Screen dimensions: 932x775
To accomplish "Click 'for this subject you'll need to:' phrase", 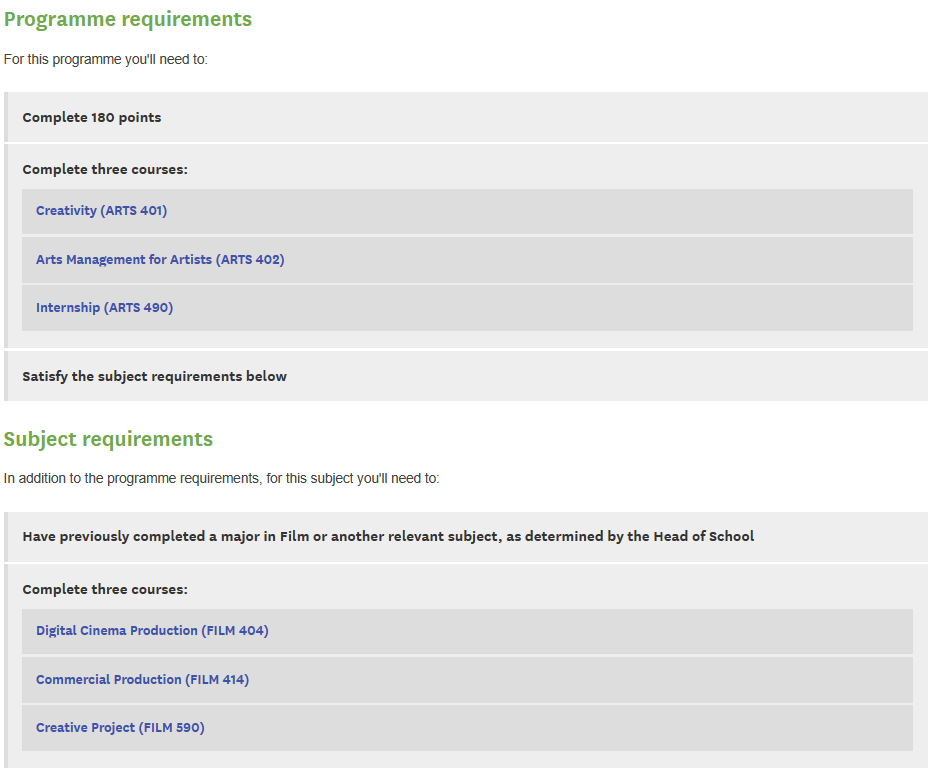I will coord(353,479).
